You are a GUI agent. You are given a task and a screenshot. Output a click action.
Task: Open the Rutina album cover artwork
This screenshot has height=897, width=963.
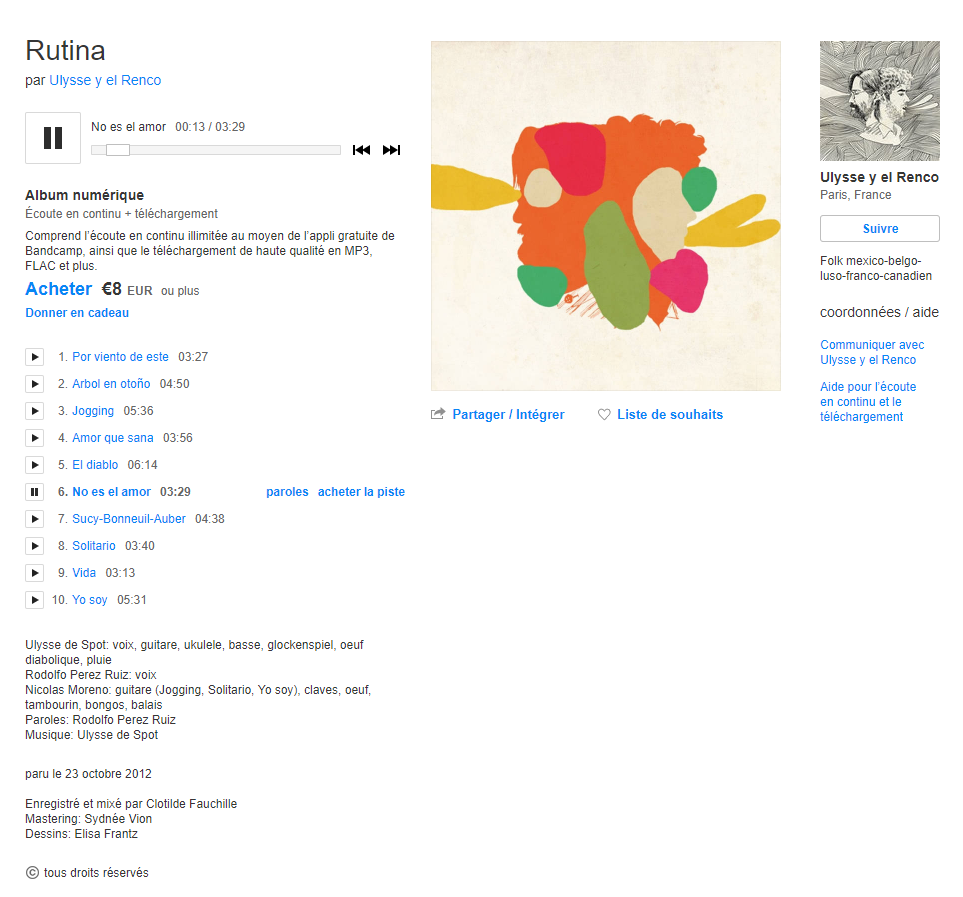pos(606,216)
